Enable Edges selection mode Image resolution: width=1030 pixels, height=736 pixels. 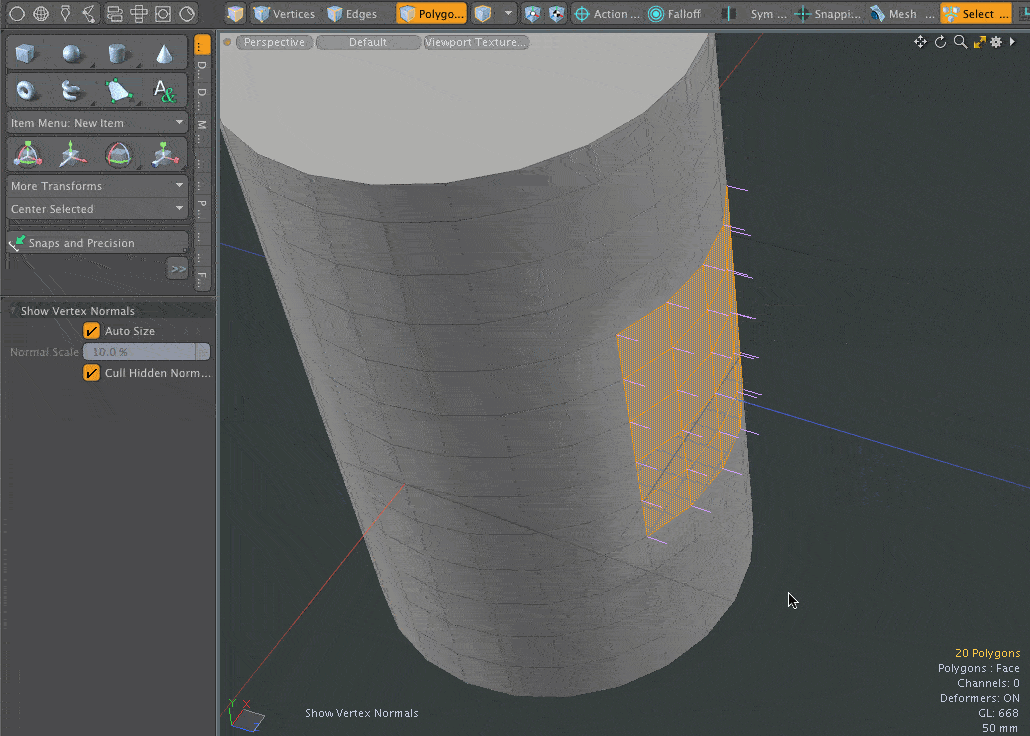coord(352,14)
